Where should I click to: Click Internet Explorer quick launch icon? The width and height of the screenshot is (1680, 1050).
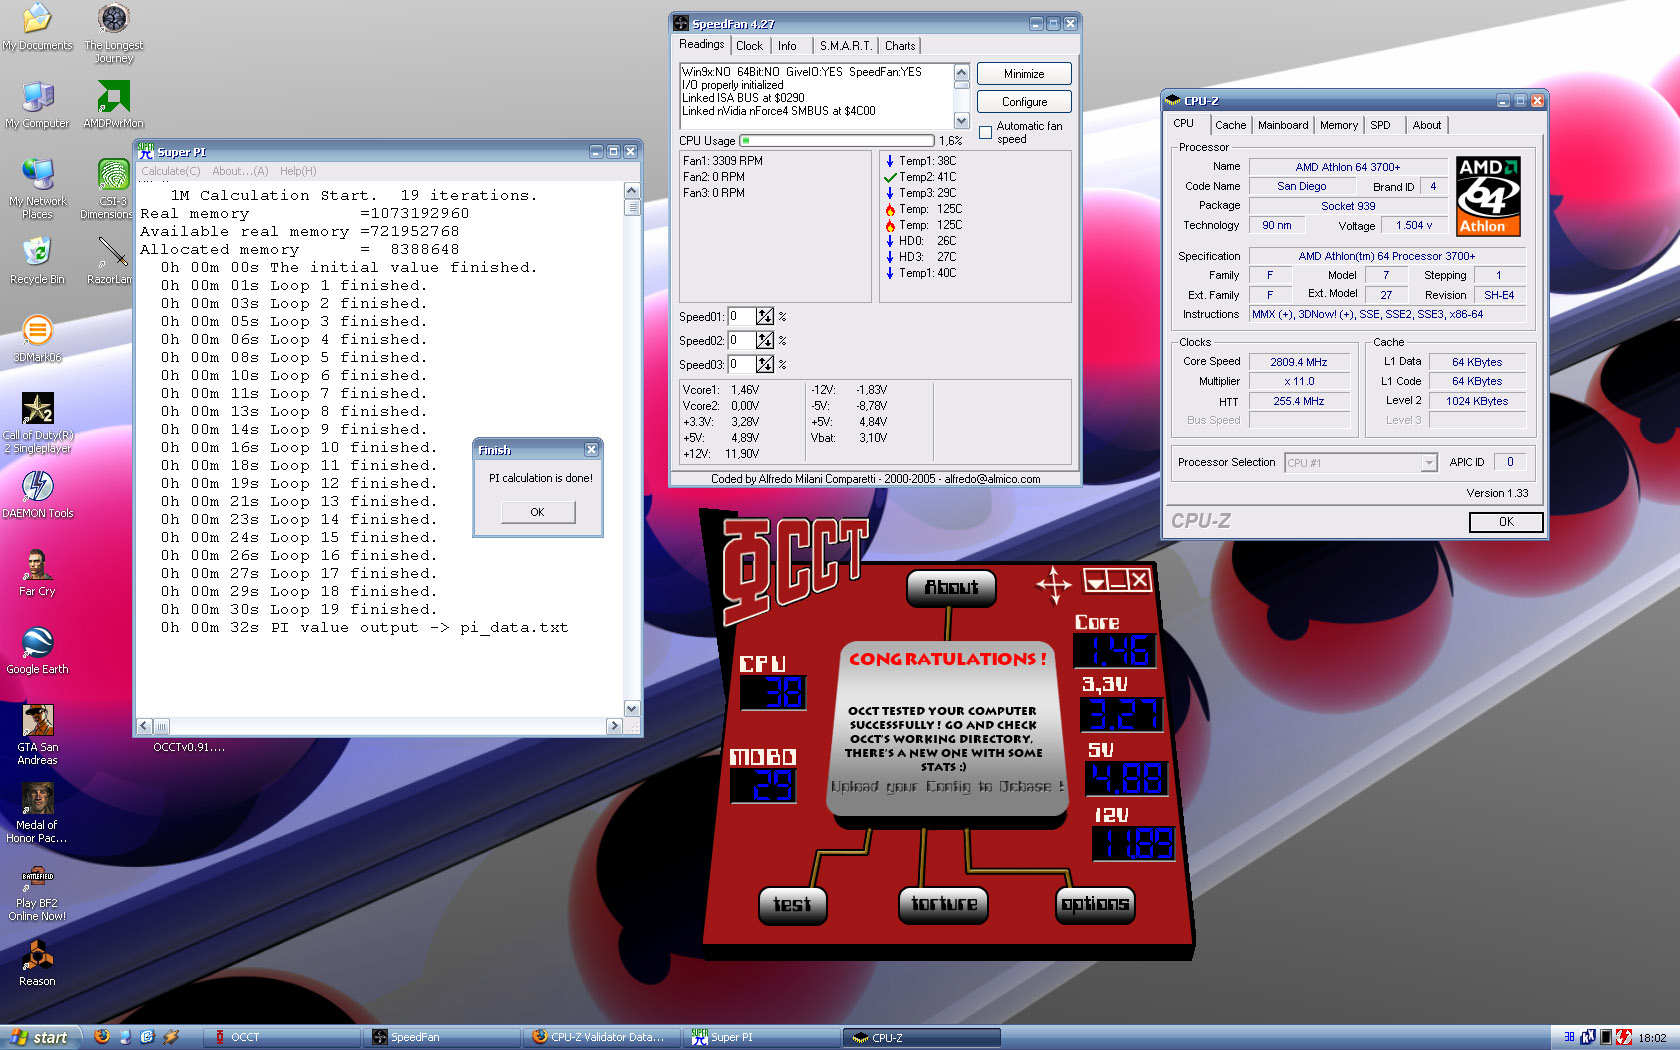pos(147,1037)
